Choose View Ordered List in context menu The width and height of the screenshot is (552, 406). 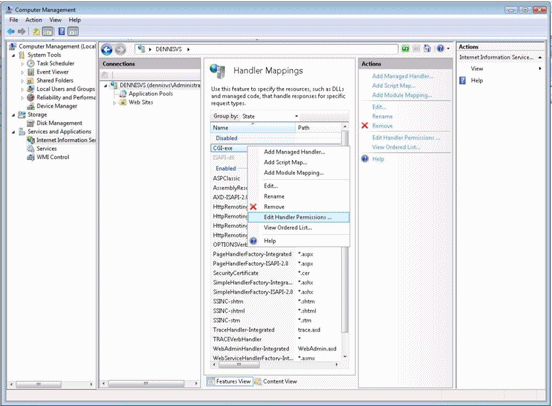(x=299, y=228)
